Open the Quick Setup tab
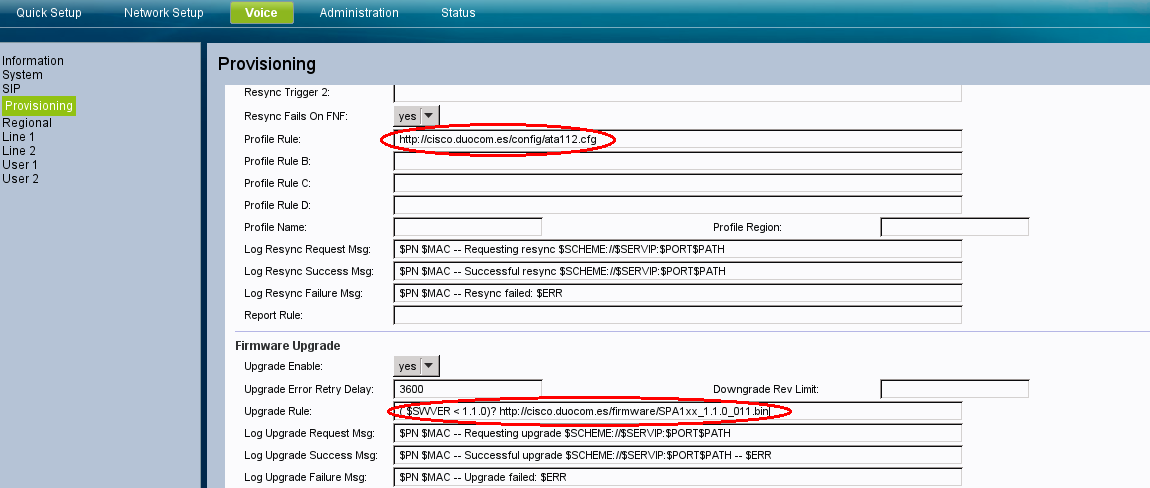The height and width of the screenshot is (488, 1150). click(49, 13)
